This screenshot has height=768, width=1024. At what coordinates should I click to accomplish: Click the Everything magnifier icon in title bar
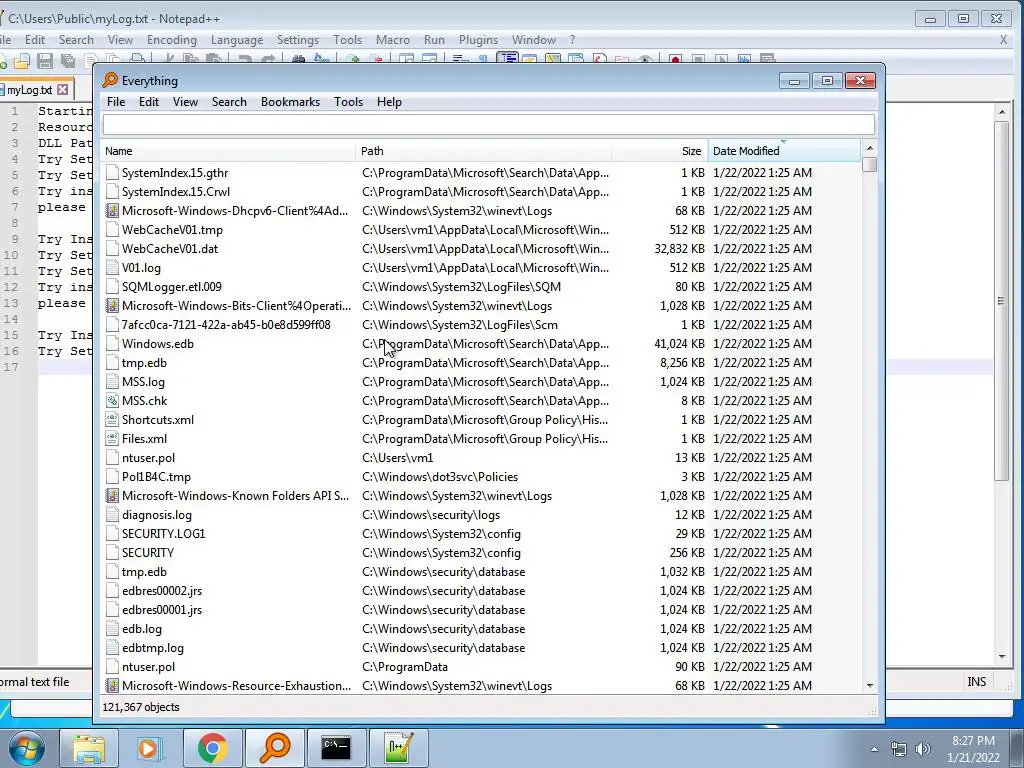pyautogui.click(x=110, y=80)
